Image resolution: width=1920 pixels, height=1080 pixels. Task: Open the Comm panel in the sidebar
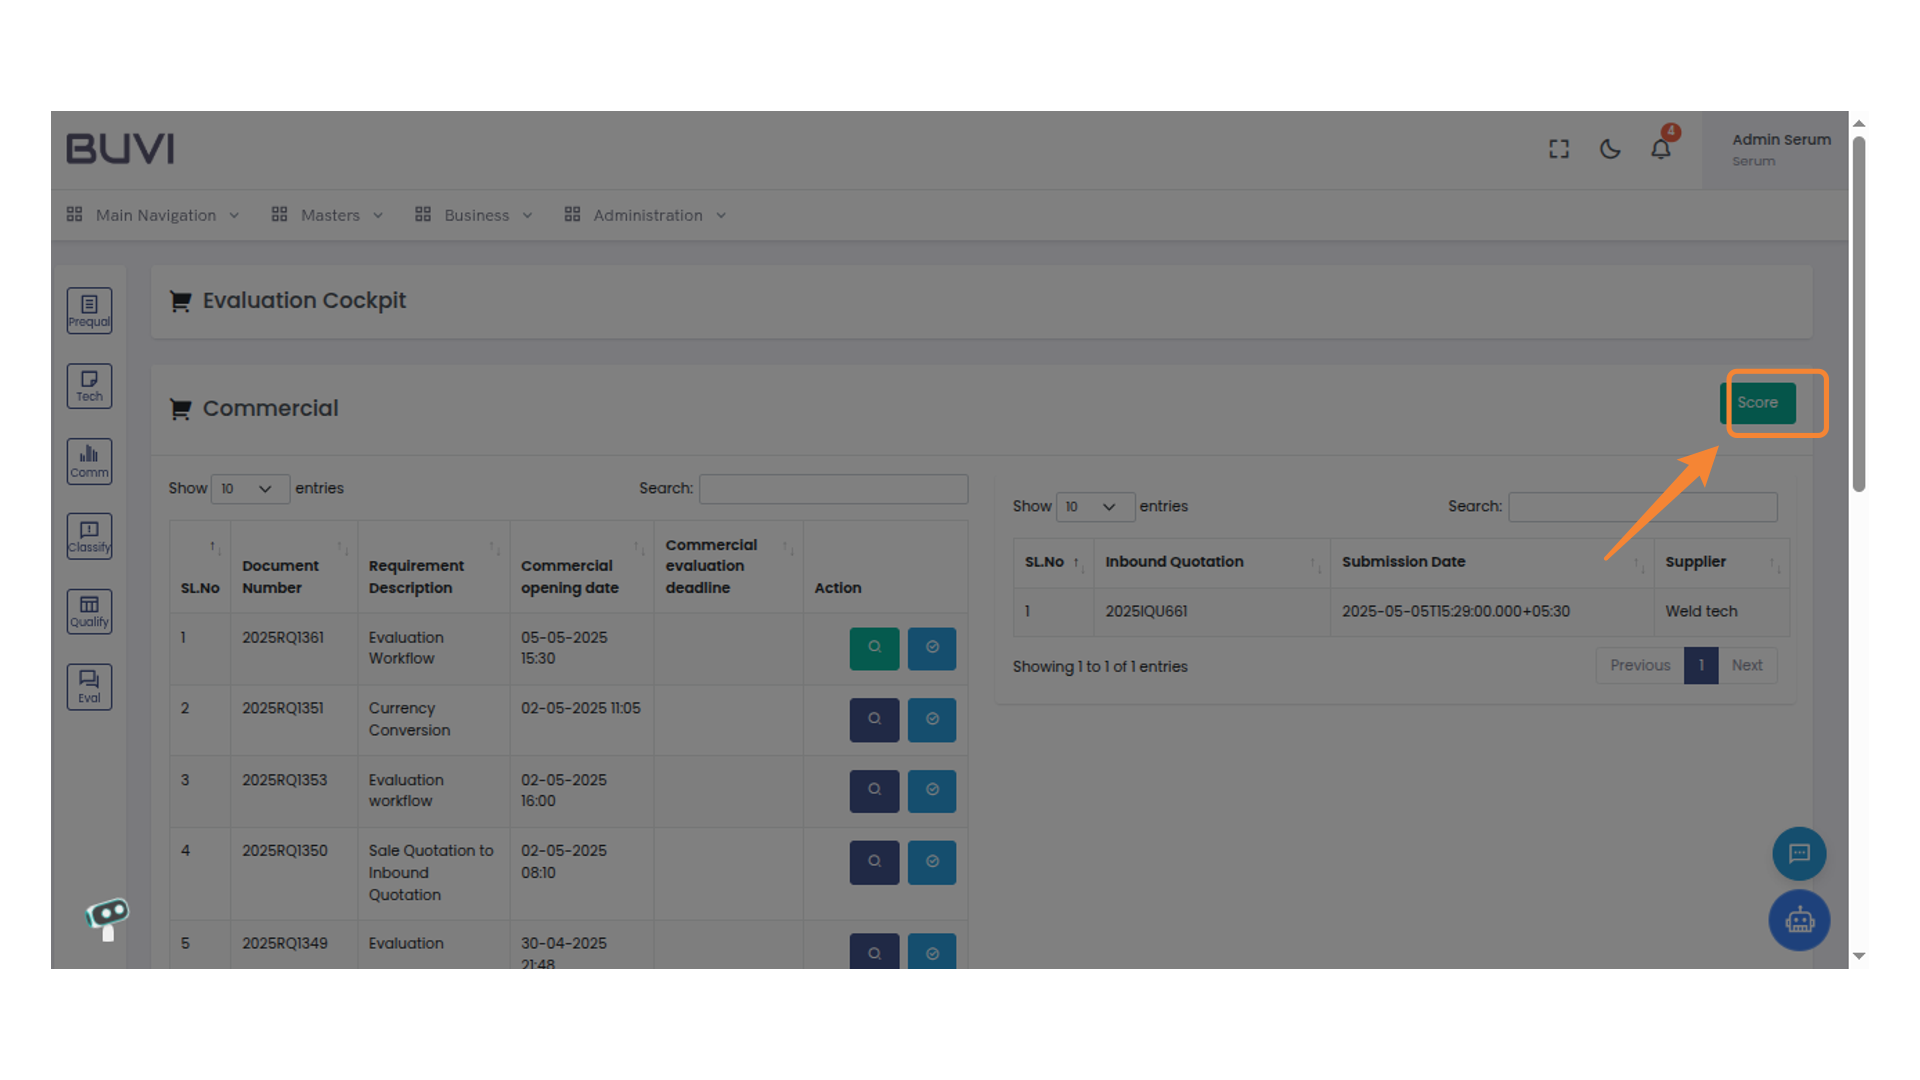pos(89,461)
